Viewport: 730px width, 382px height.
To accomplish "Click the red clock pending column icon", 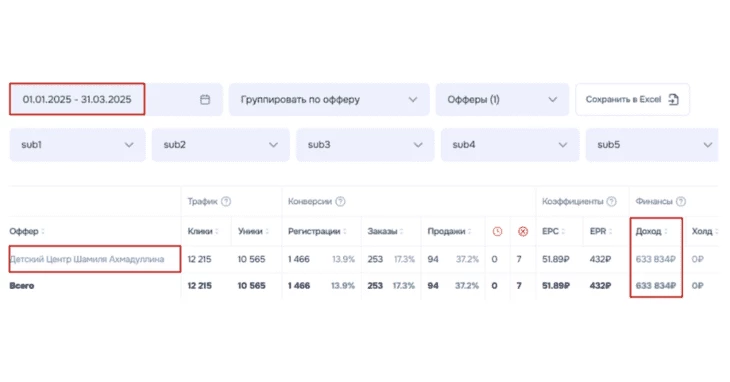I will [497, 231].
